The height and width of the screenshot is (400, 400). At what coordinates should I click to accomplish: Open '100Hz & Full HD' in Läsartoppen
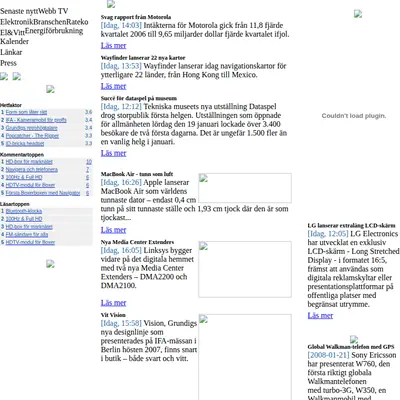click(x=24, y=219)
